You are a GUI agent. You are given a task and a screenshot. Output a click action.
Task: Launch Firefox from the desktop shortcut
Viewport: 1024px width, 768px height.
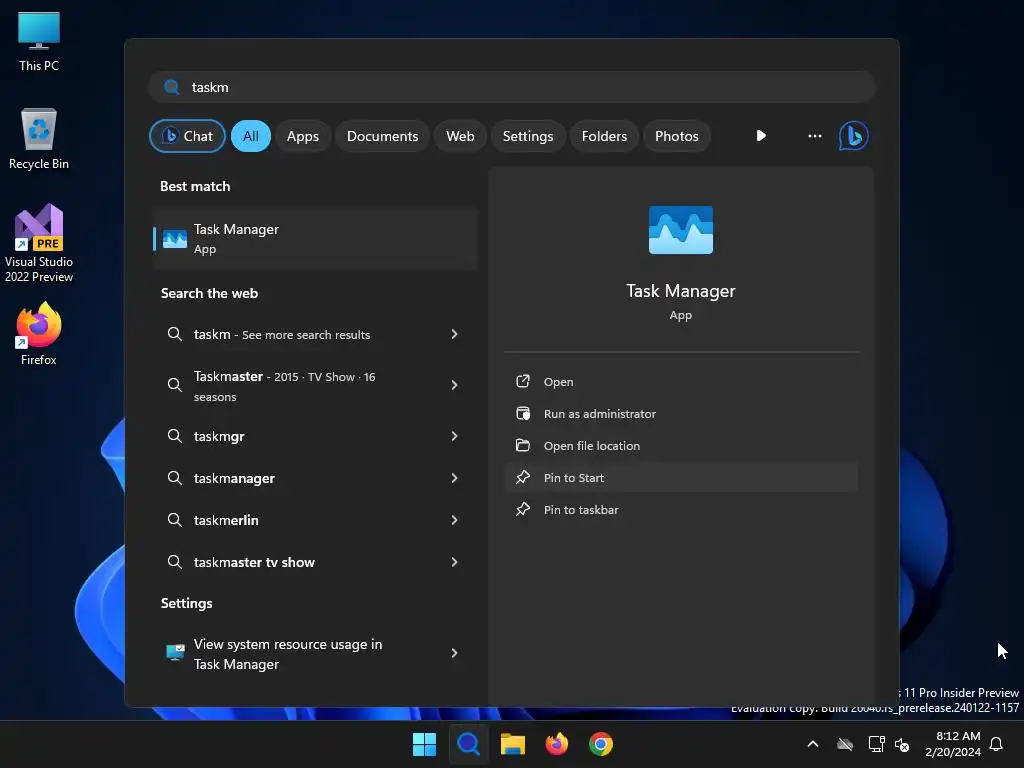click(39, 334)
